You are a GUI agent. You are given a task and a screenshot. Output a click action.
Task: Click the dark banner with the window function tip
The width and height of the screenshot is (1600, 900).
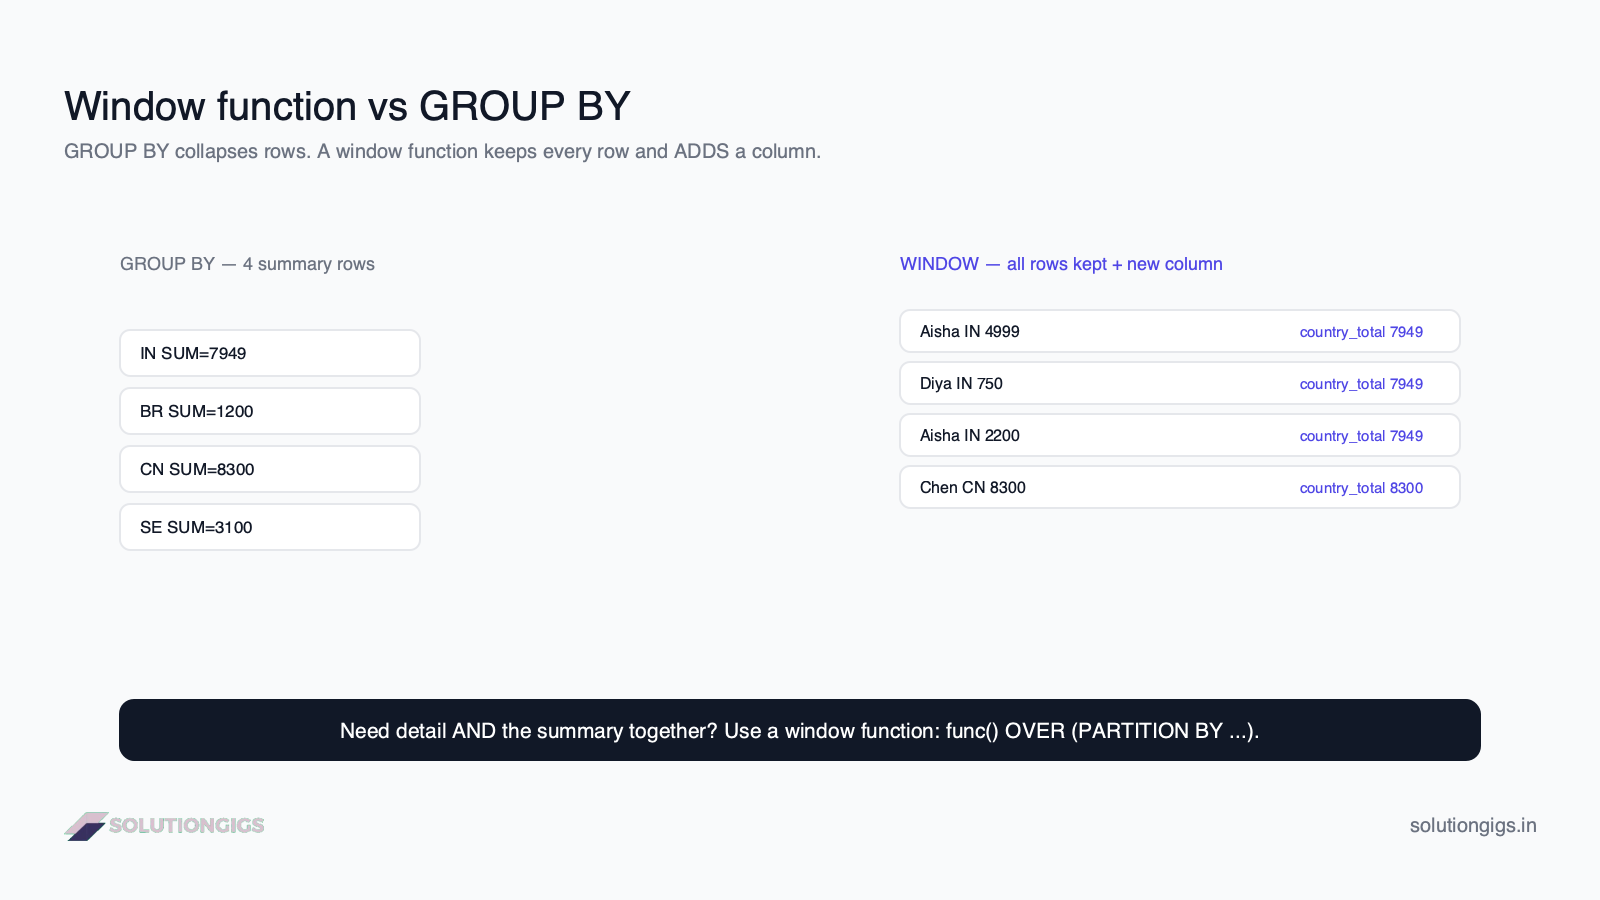coord(800,730)
